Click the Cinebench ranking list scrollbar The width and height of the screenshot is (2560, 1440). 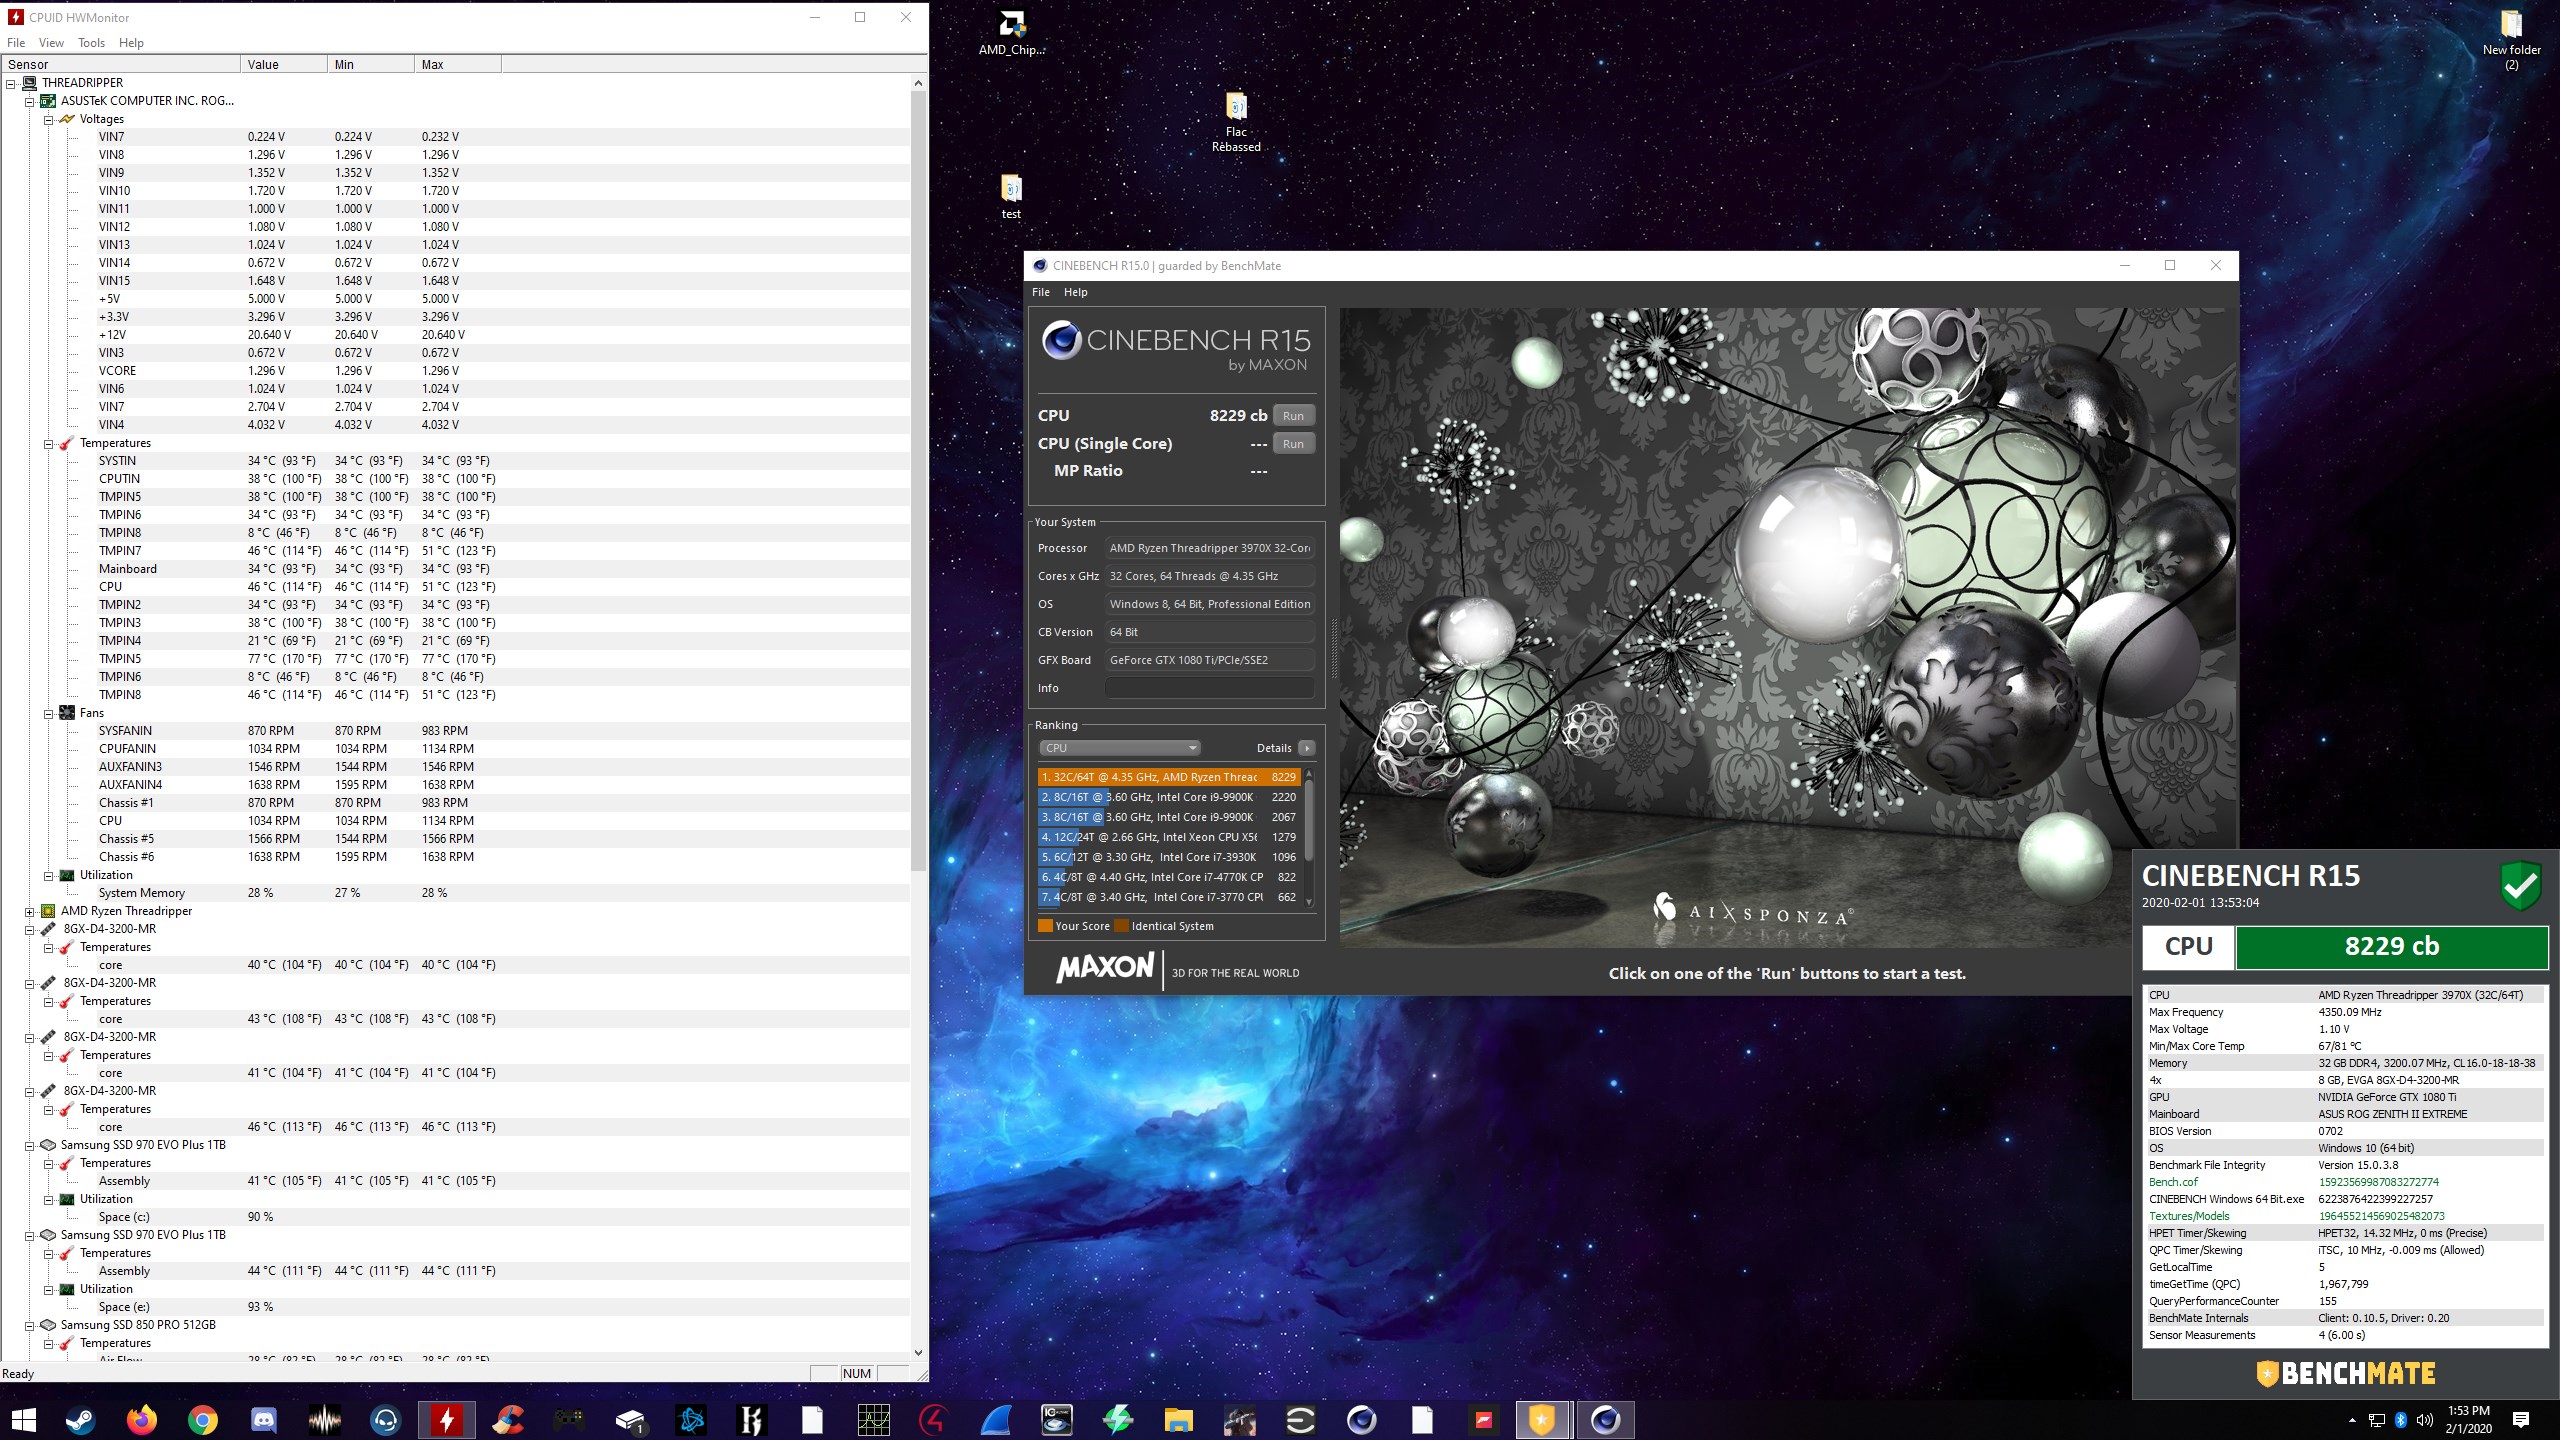(1309, 820)
